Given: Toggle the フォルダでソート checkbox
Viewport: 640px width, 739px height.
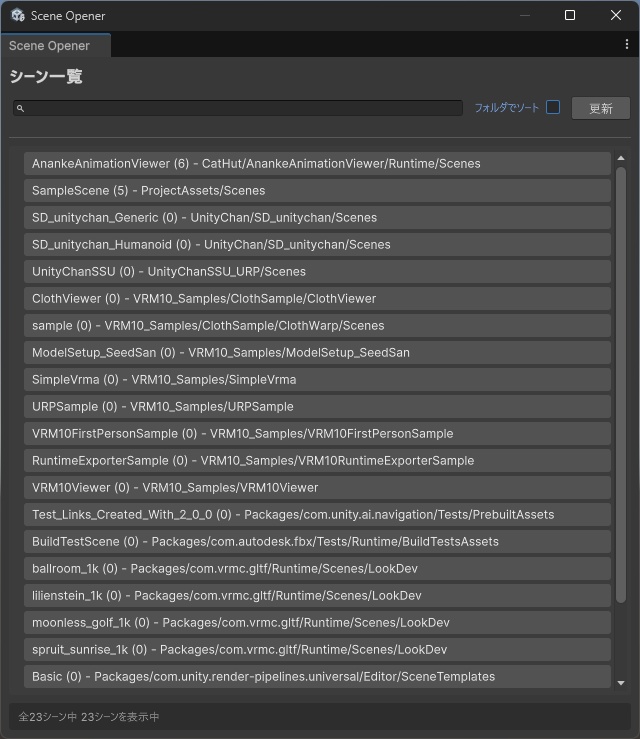Looking at the screenshot, I should pyautogui.click(x=553, y=107).
